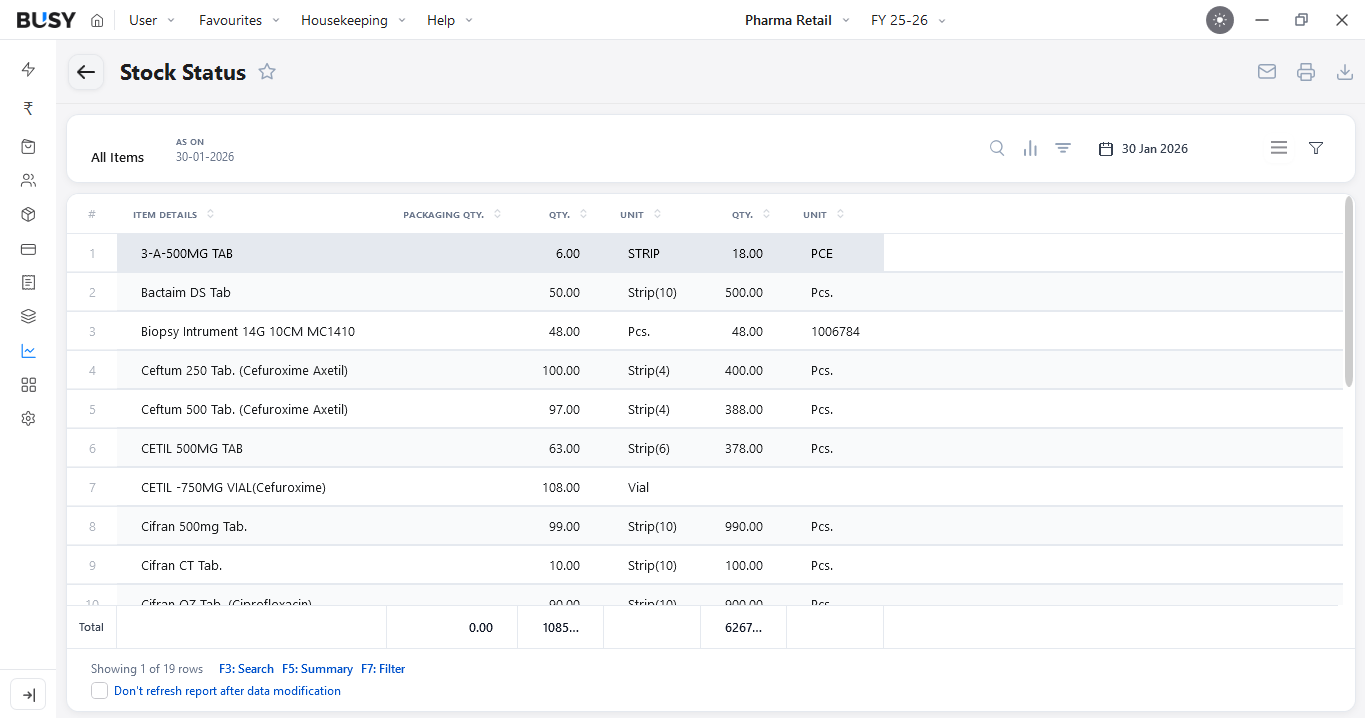Open the people/parties sidebar icon
This screenshot has width=1365, height=718.
tap(28, 181)
